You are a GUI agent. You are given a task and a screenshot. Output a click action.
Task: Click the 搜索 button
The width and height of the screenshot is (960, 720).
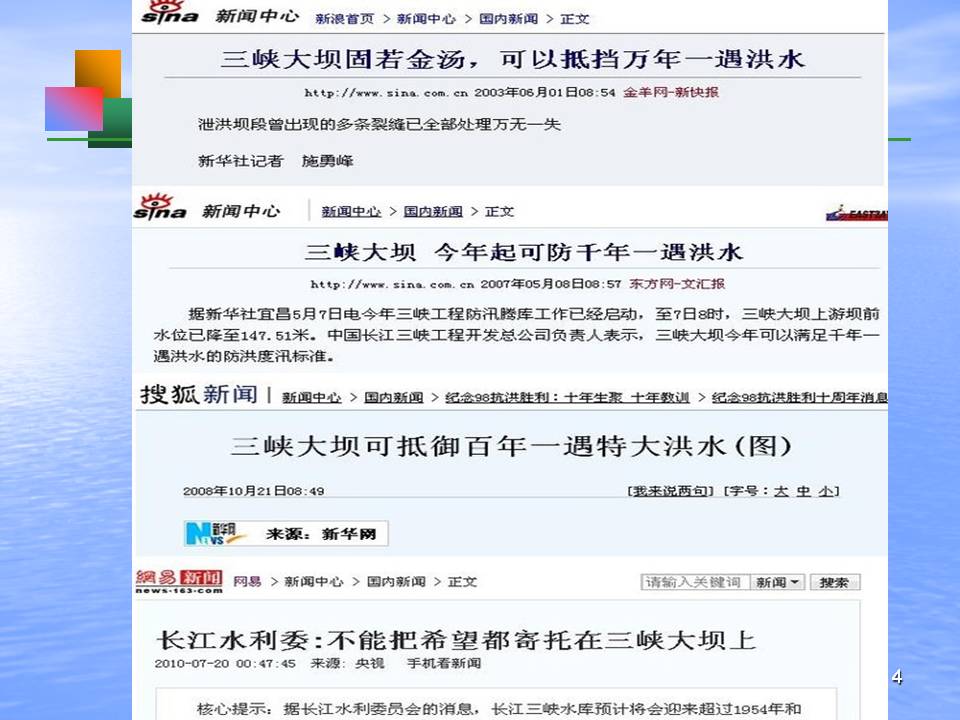click(x=834, y=582)
